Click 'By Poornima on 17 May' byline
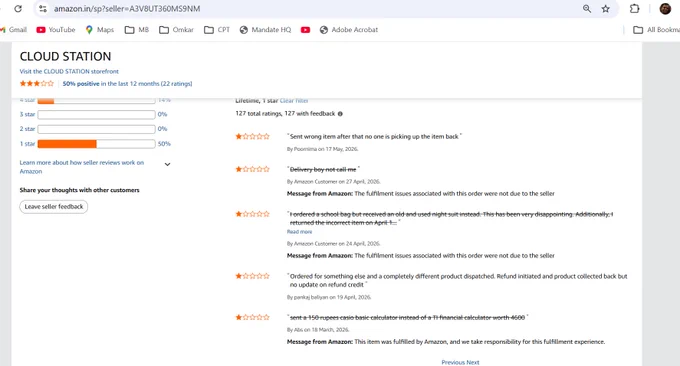This screenshot has height=366, width=680. (x=322, y=149)
